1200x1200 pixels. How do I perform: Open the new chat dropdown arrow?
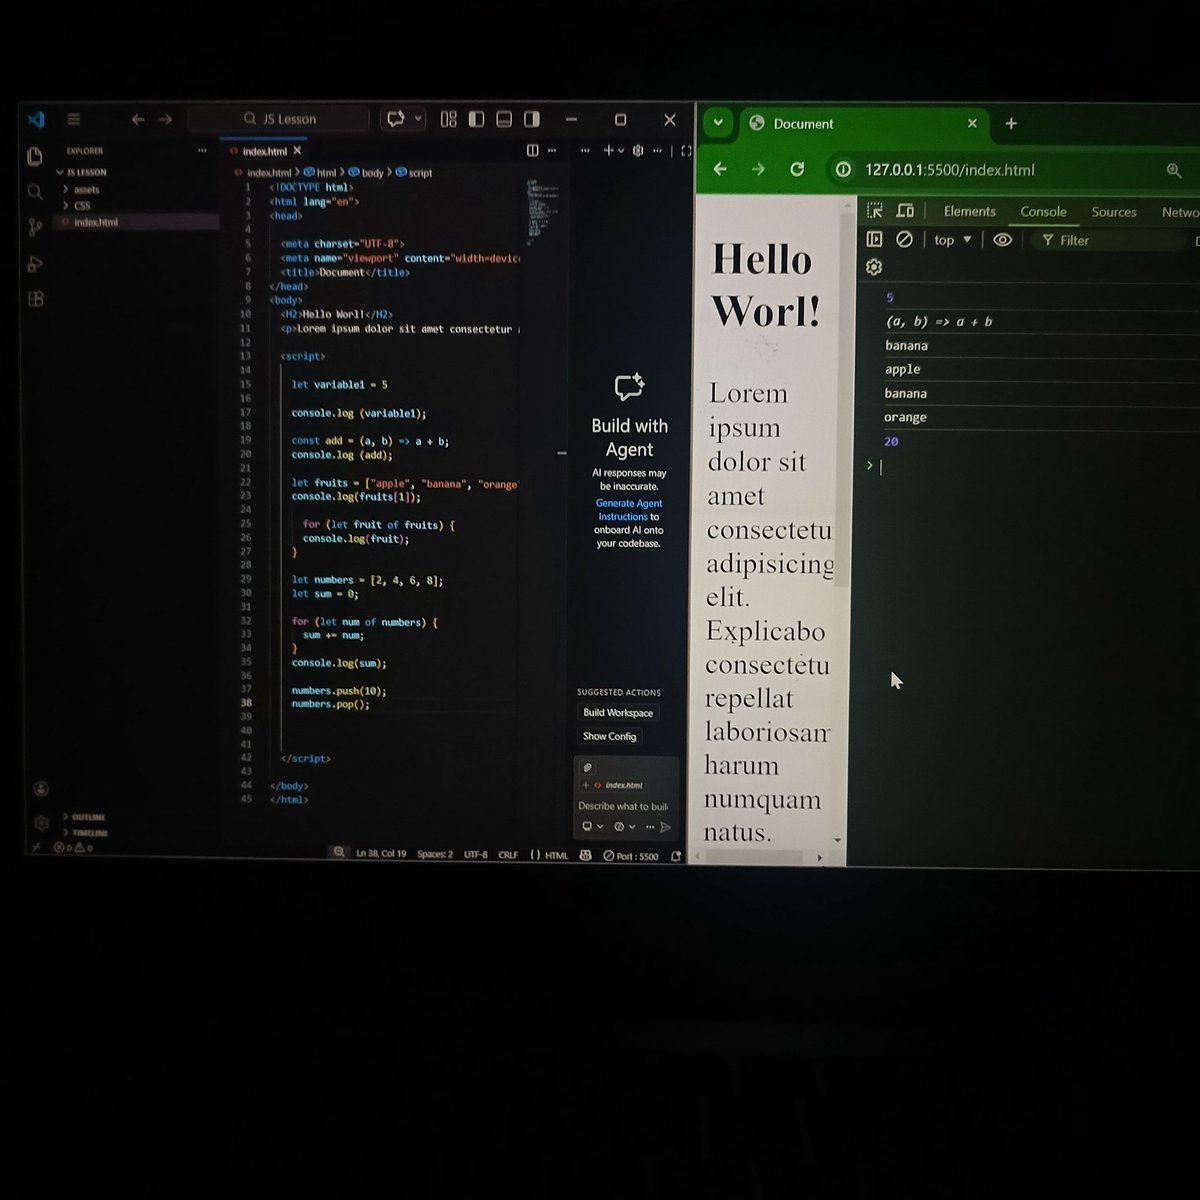point(621,151)
